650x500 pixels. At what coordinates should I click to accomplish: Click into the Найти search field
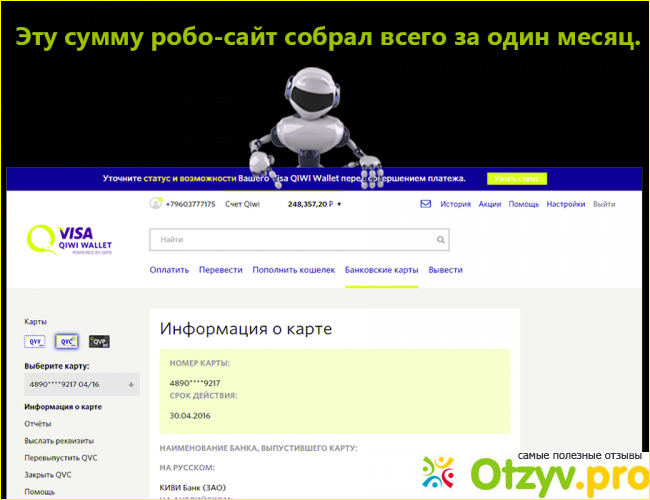tap(290, 240)
